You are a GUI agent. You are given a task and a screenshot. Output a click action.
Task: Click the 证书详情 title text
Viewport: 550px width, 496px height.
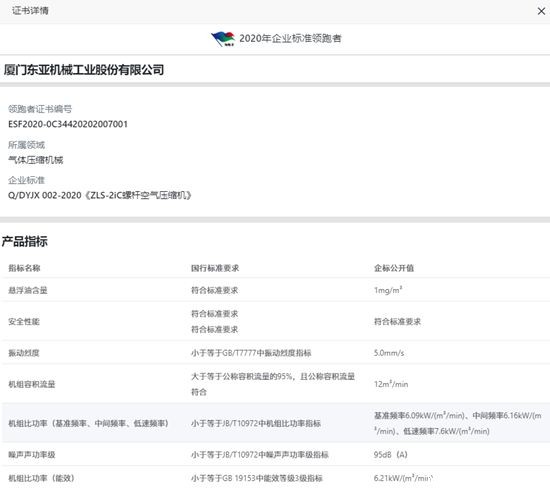pos(30,11)
